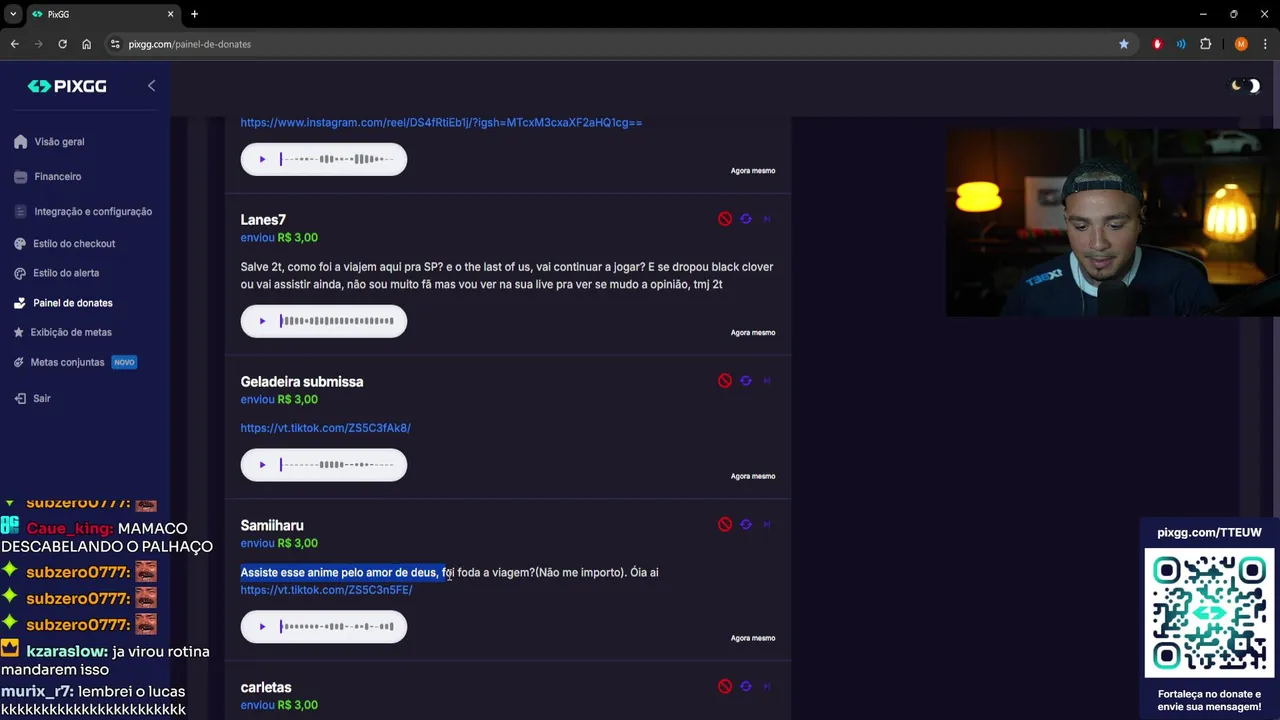
Task: Play Samiiharu's audio message
Action: [262, 627]
